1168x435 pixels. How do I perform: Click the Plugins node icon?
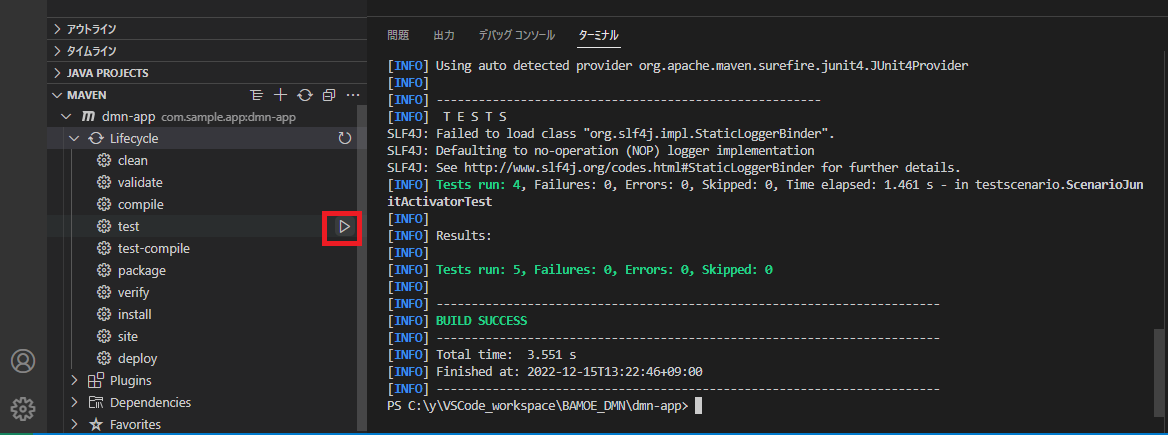click(x=95, y=381)
